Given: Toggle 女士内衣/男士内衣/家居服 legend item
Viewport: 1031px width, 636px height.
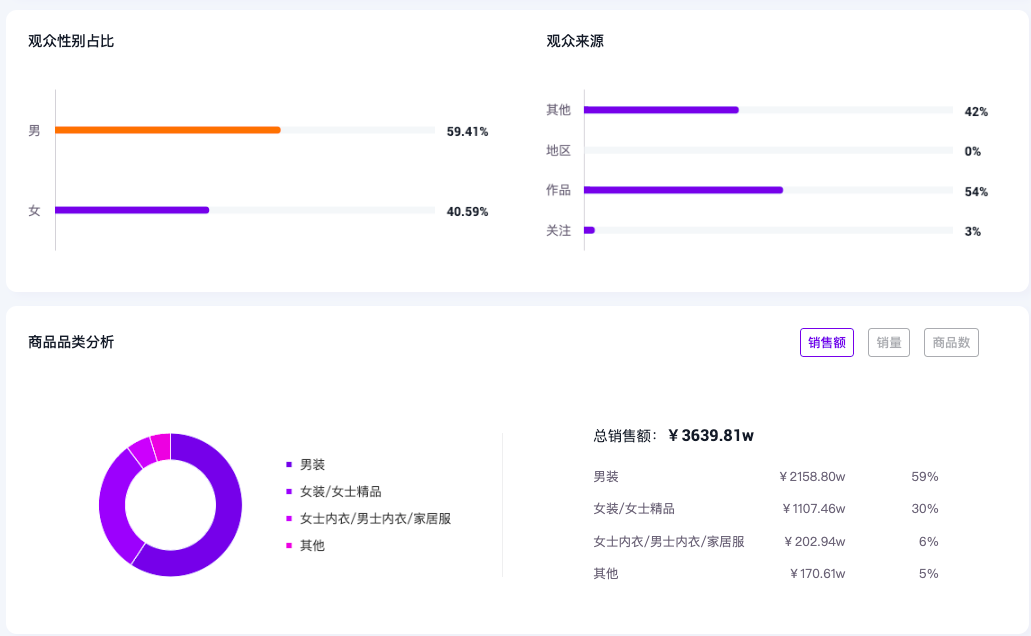Looking at the screenshot, I should tap(375, 519).
